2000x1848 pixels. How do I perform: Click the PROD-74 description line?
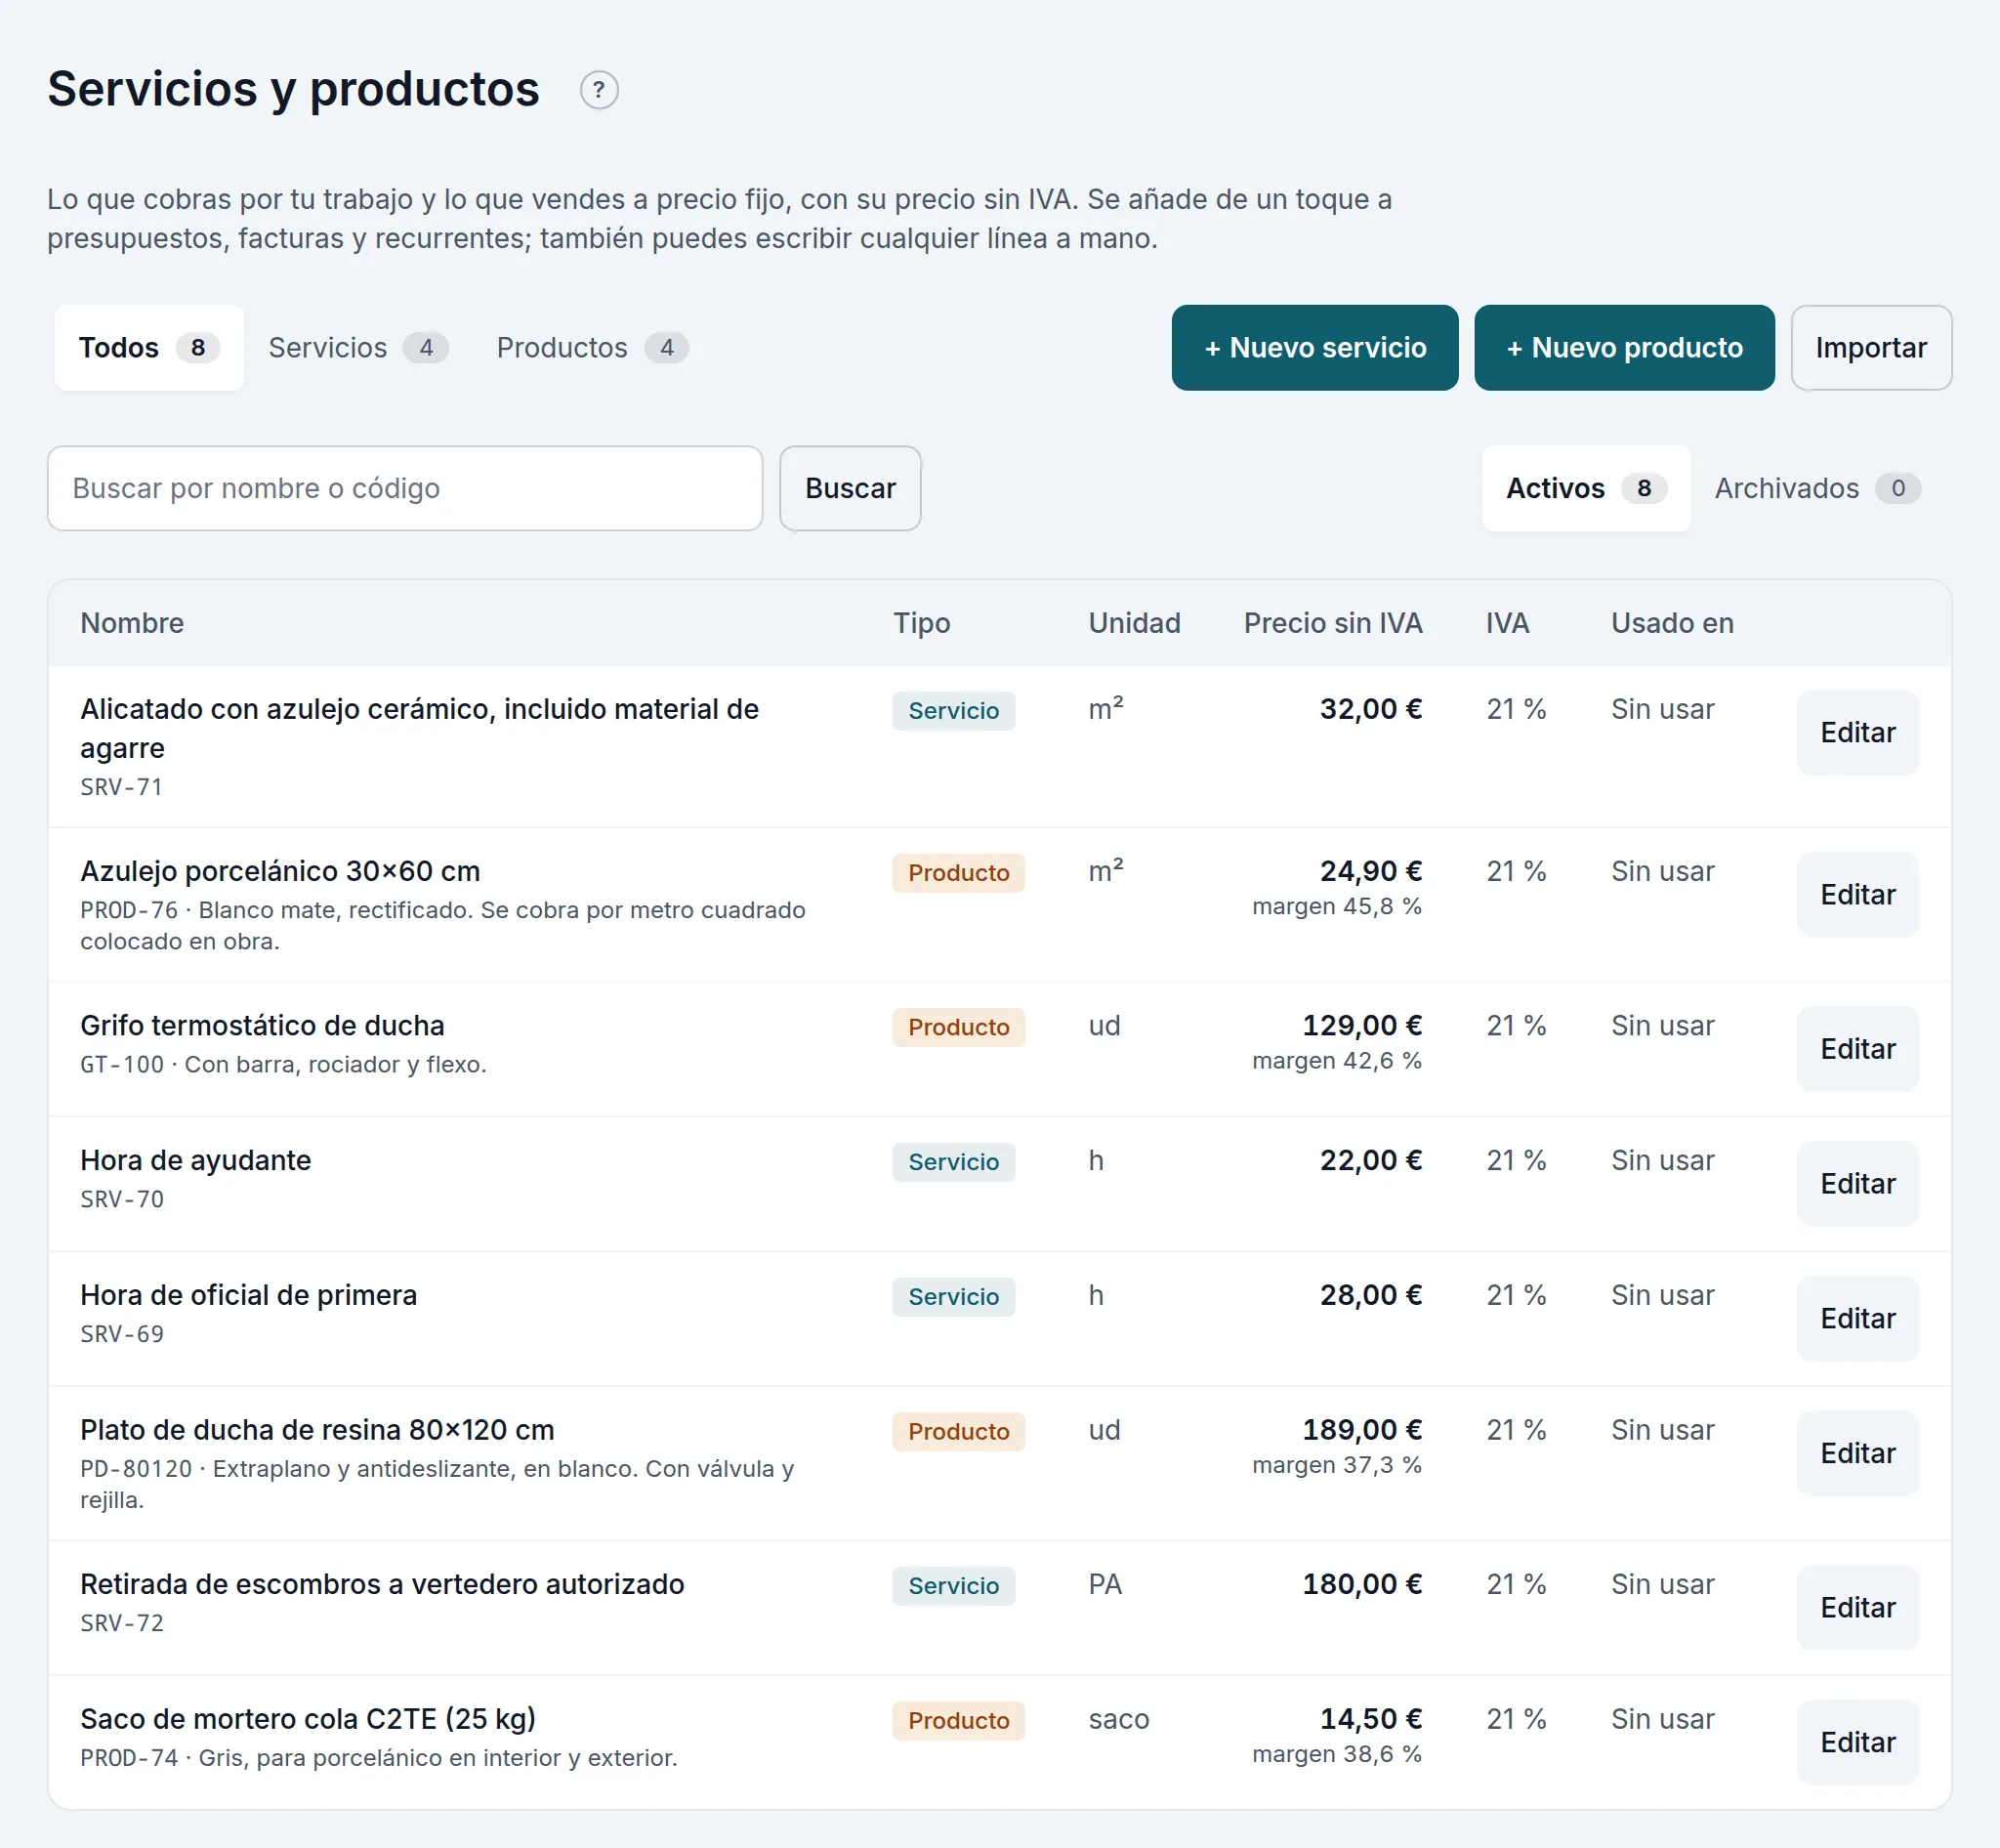379,1758
